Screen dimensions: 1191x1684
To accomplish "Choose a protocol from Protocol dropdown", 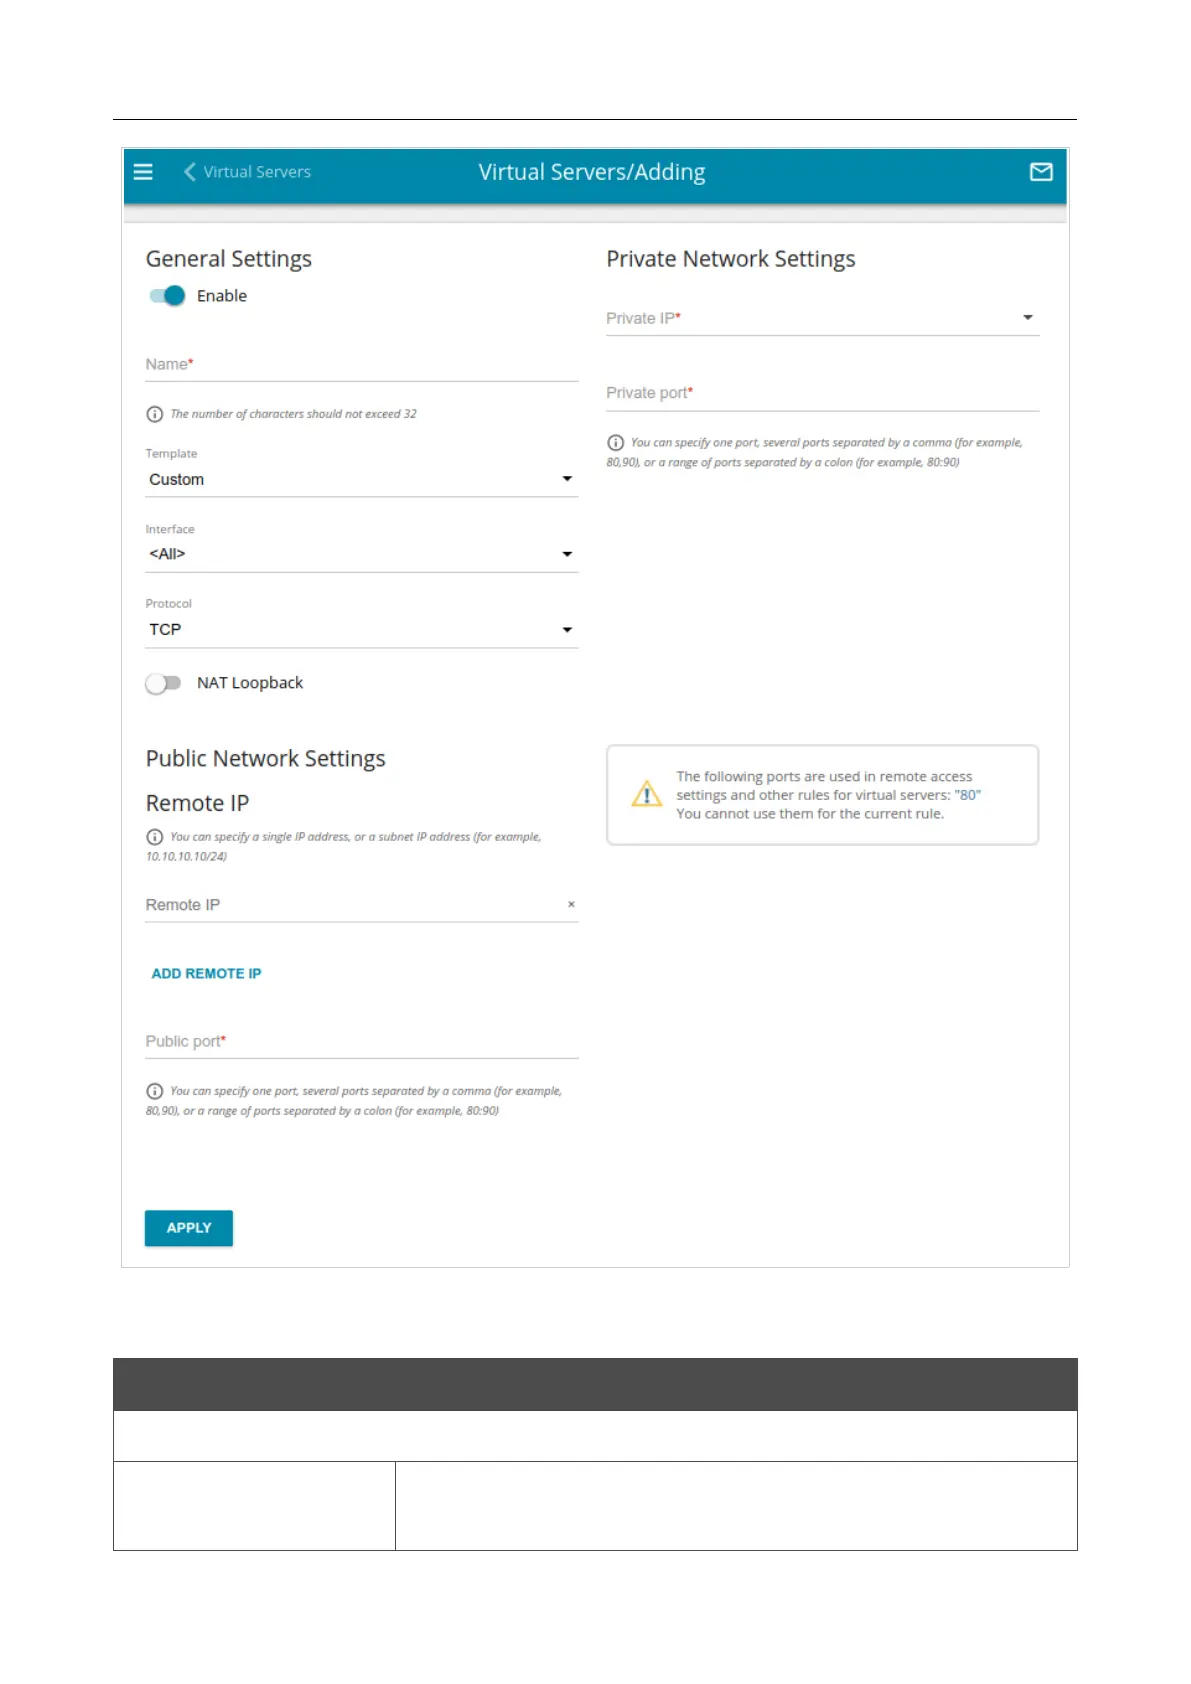I will pyautogui.click(x=361, y=630).
